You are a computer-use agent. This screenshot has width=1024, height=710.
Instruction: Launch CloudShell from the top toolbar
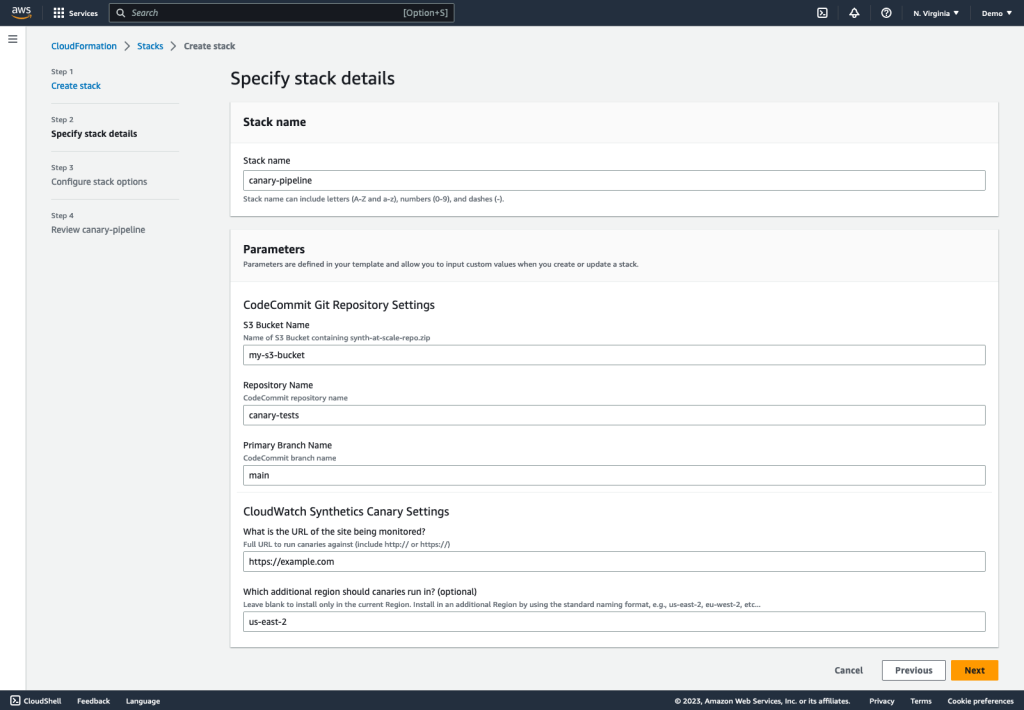pos(821,13)
